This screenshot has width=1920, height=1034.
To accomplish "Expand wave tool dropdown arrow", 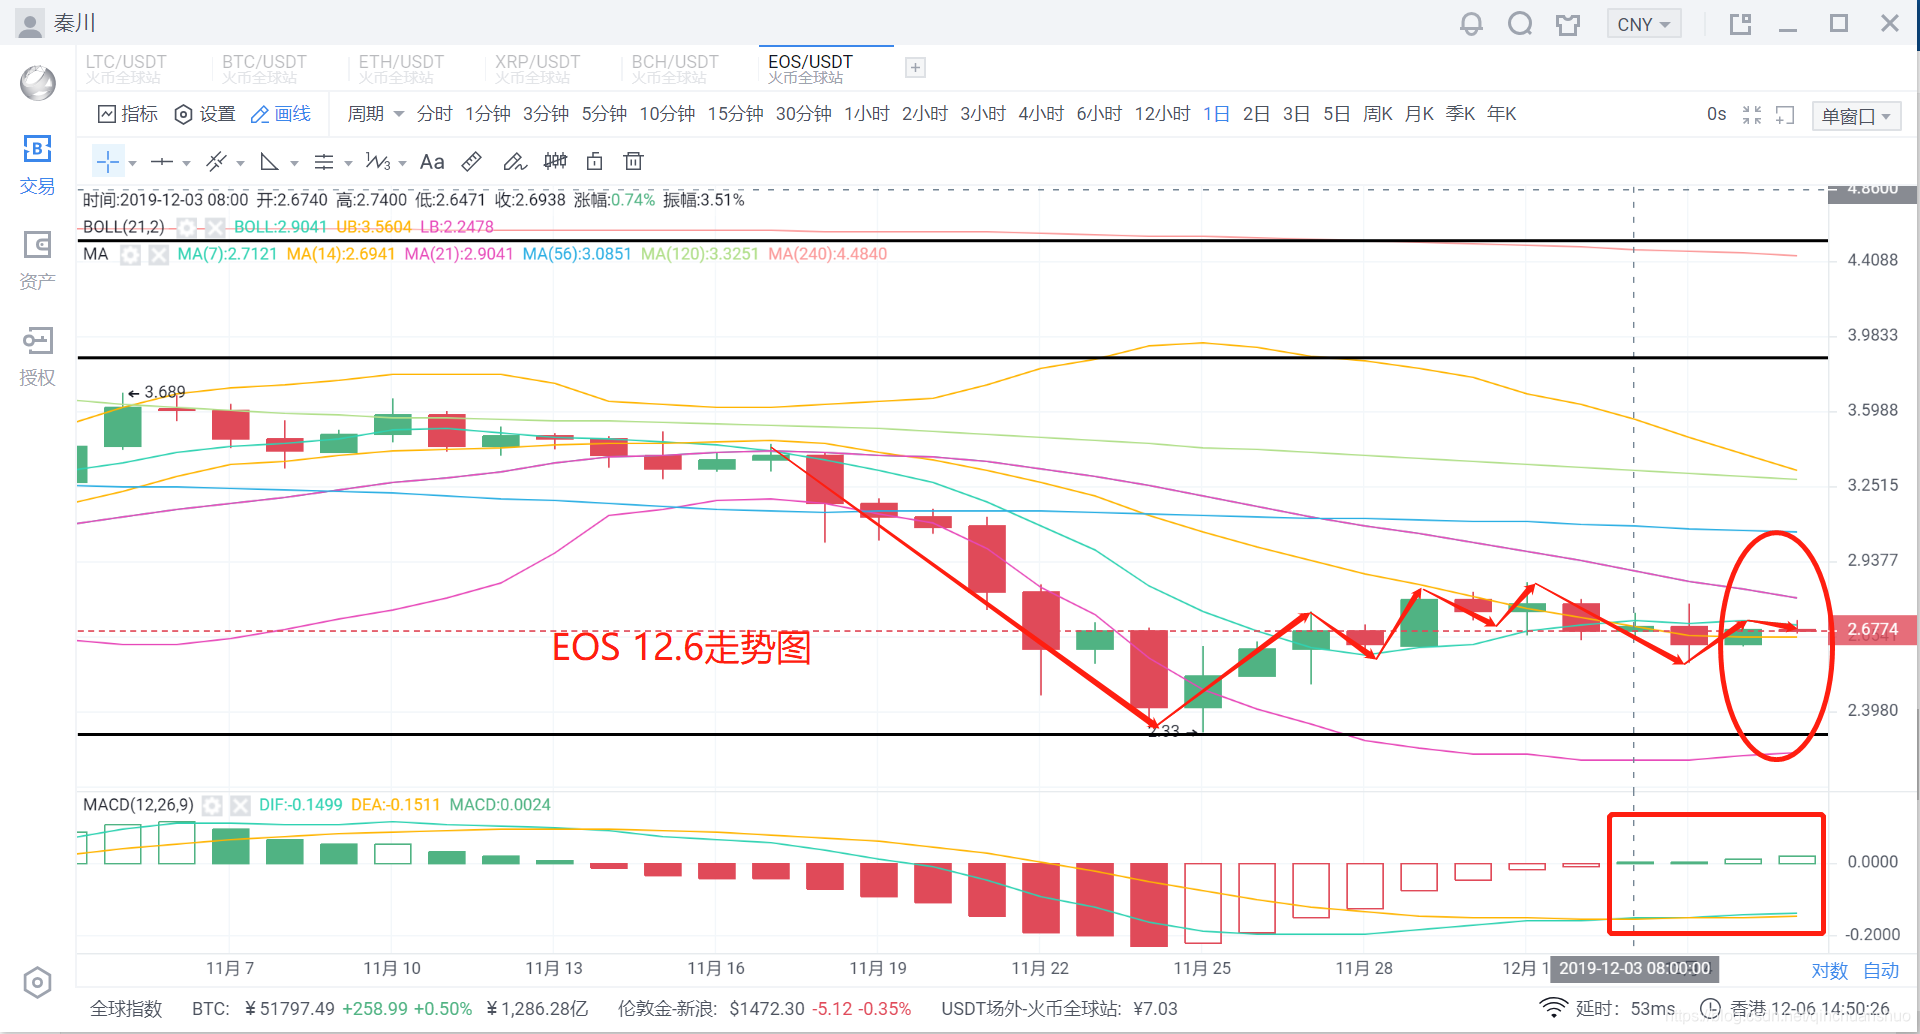I will point(402,163).
